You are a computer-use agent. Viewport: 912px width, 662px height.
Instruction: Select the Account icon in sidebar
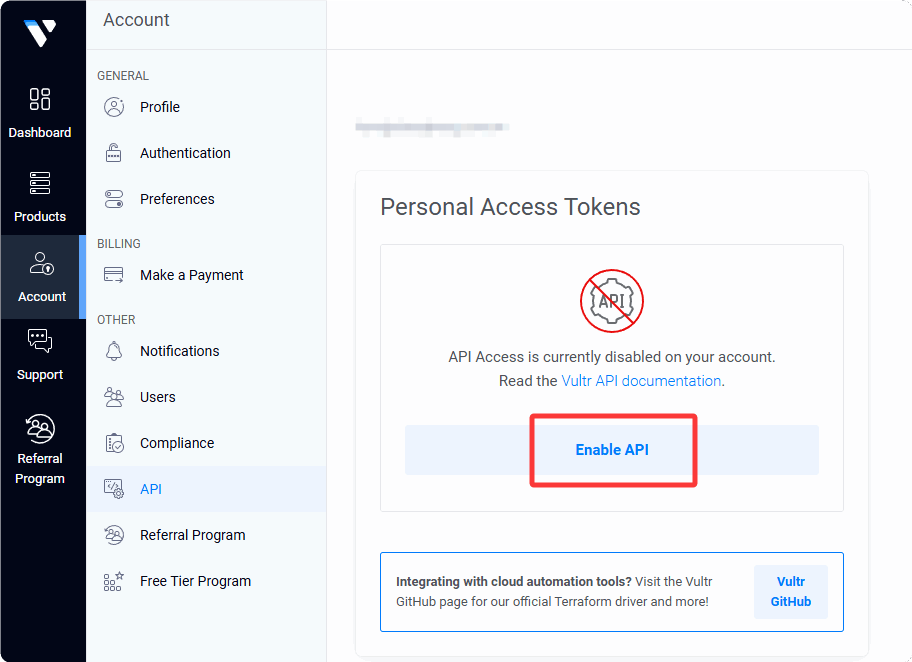[41, 264]
